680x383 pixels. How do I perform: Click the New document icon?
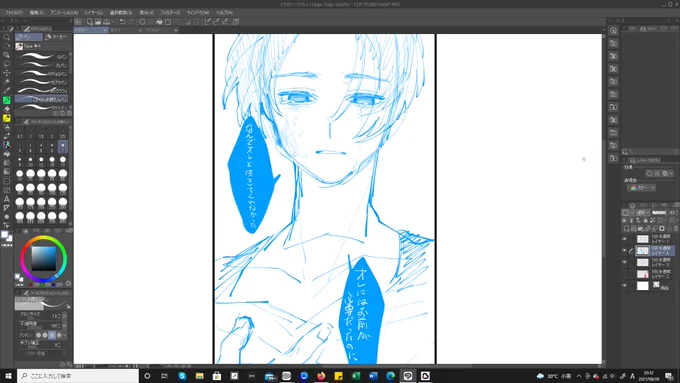pos(89,22)
